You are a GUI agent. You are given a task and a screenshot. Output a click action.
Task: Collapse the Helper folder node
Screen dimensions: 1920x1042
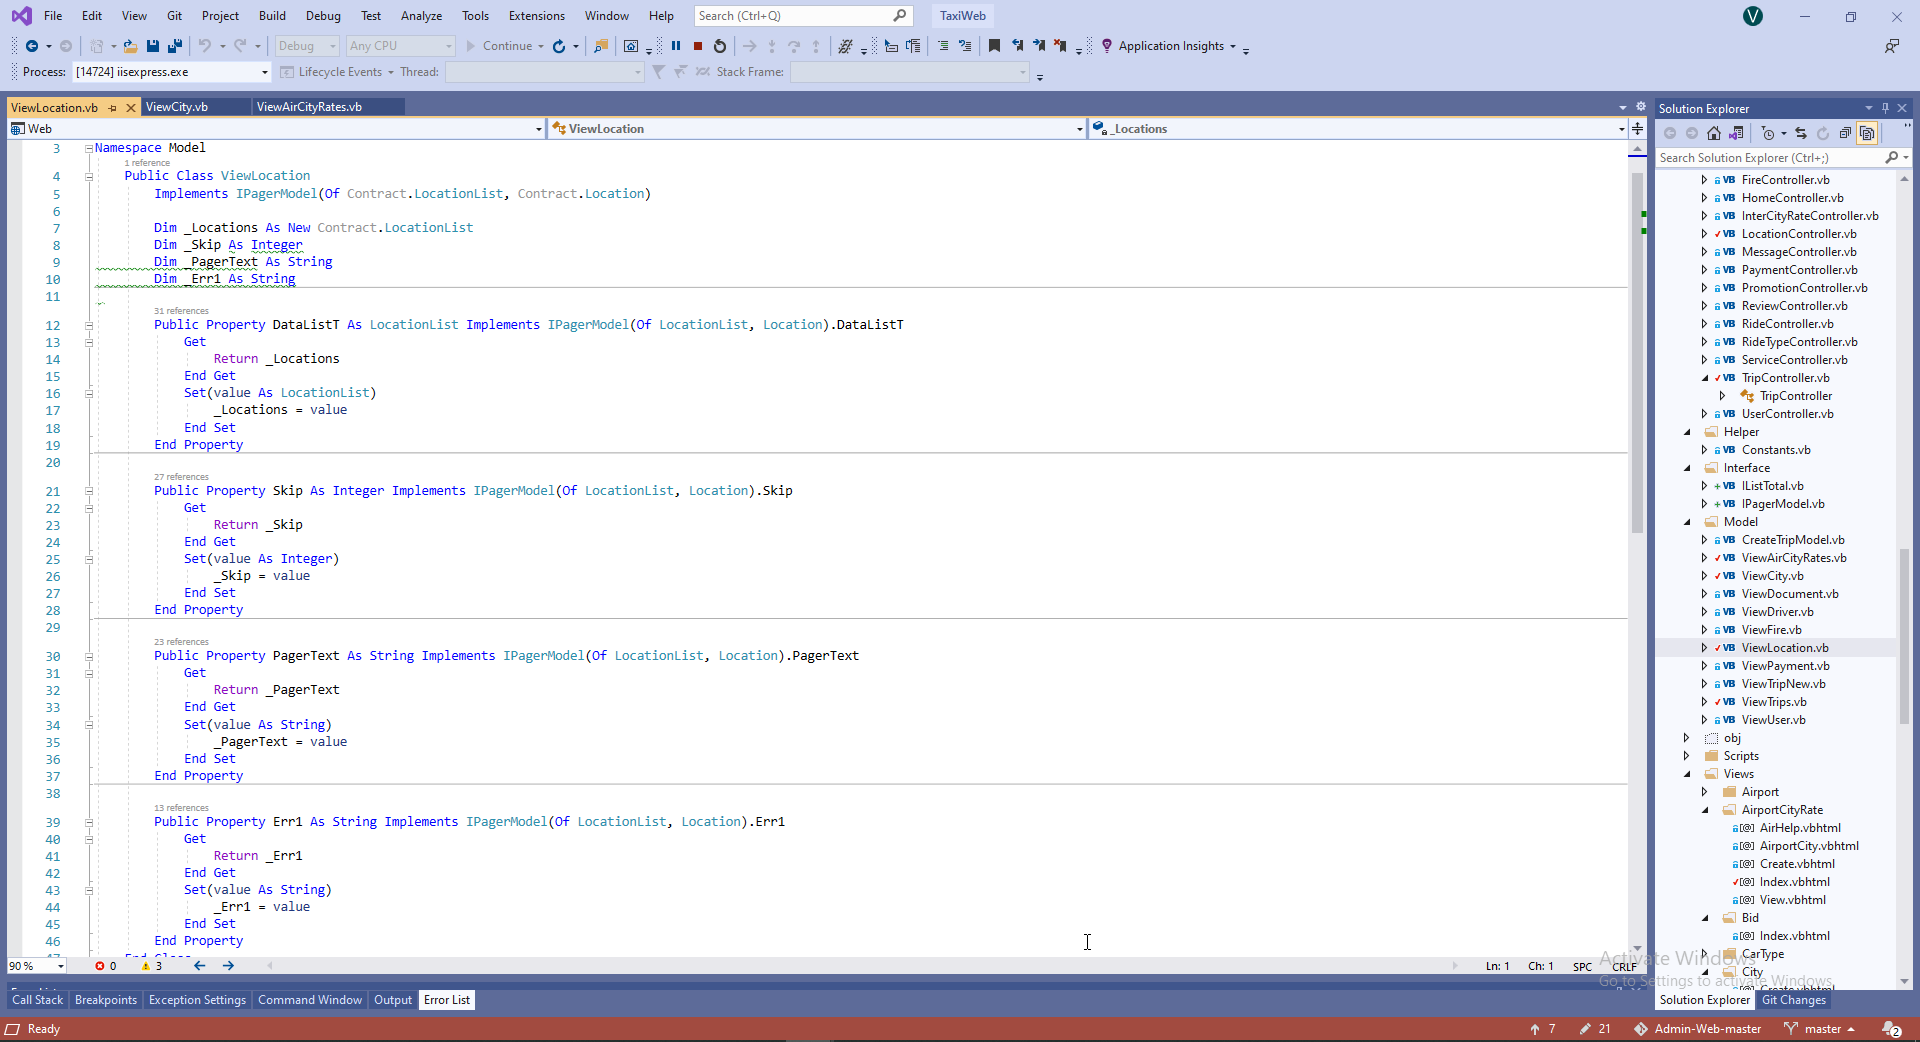coord(1687,432)
